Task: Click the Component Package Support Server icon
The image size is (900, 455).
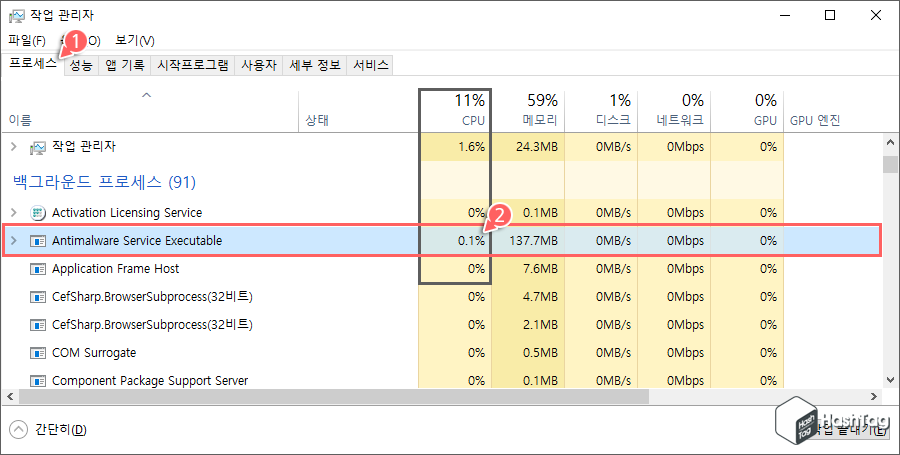Action: coord(37,381)
